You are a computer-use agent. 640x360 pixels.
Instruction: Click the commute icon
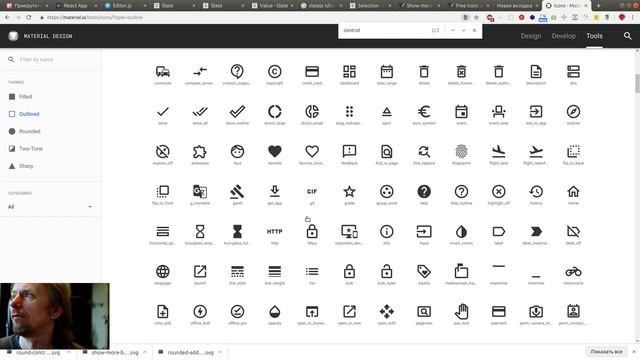point(162,72)
